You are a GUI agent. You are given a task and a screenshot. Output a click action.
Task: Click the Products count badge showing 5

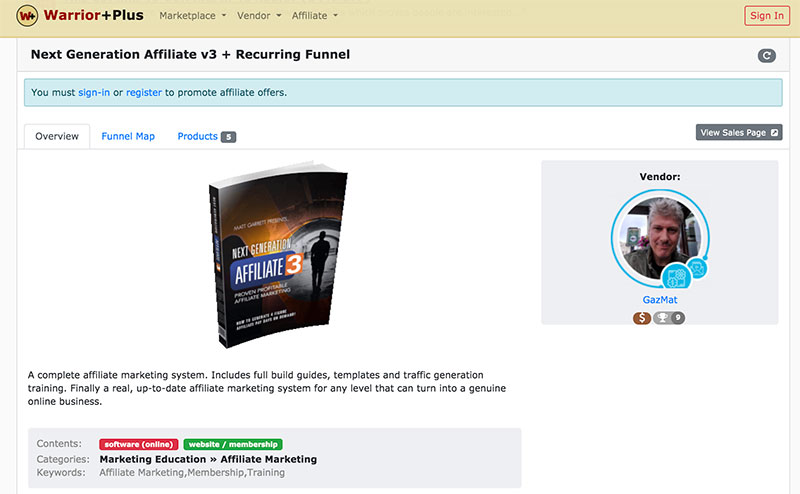tap(229, 137)
